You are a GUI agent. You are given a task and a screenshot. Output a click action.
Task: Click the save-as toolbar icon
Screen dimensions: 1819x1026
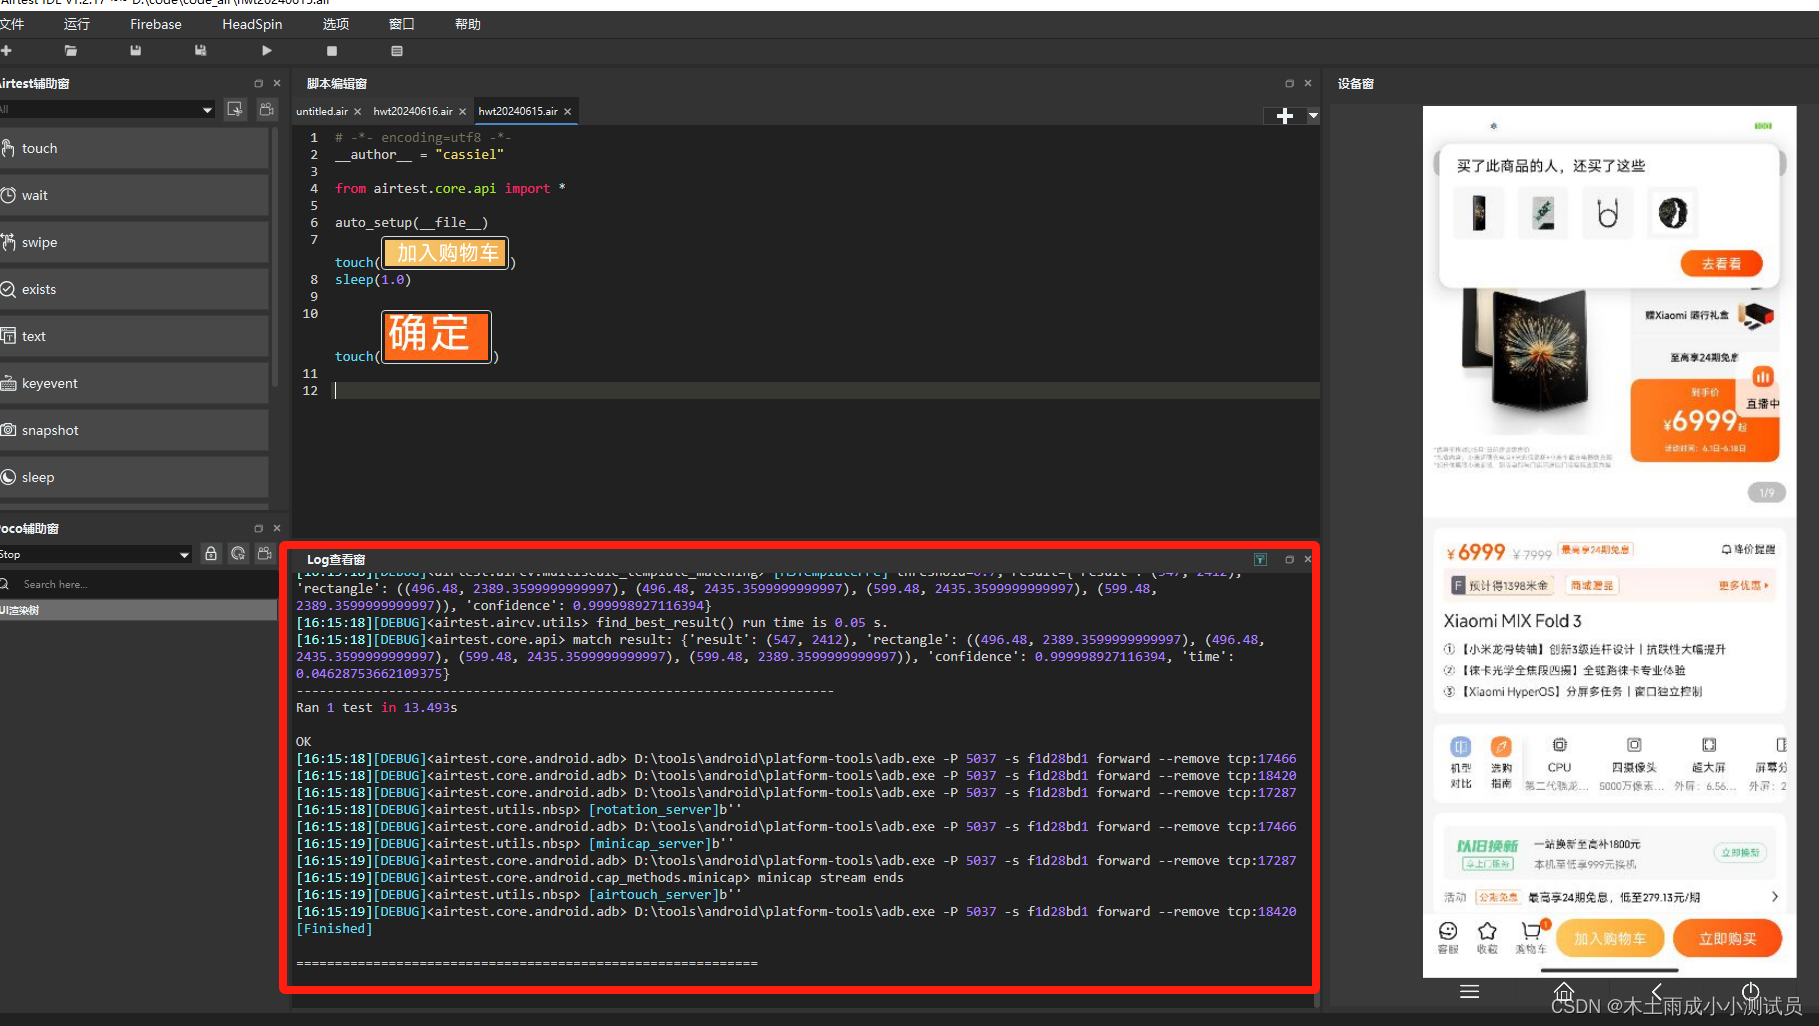click(201, 50)
